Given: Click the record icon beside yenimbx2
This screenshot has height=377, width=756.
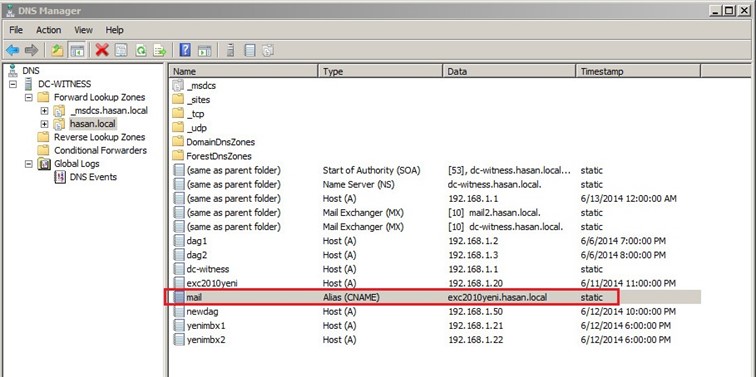Looking at the screenshot, I should (178, 339).
